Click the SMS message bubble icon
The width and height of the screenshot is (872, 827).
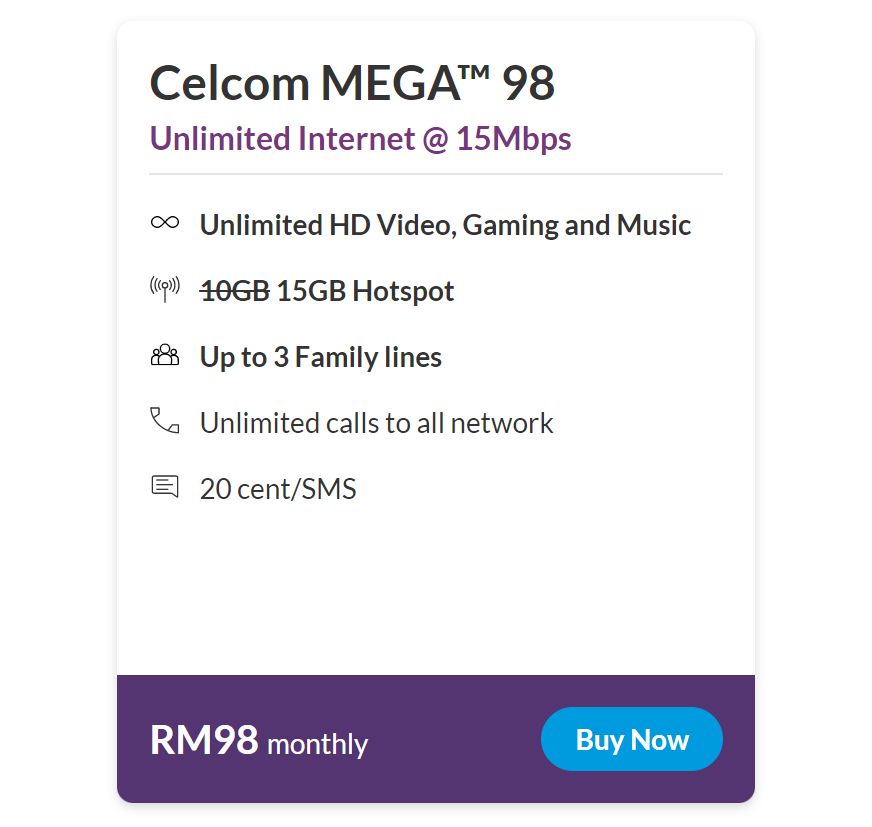click(x=165, y=487)
